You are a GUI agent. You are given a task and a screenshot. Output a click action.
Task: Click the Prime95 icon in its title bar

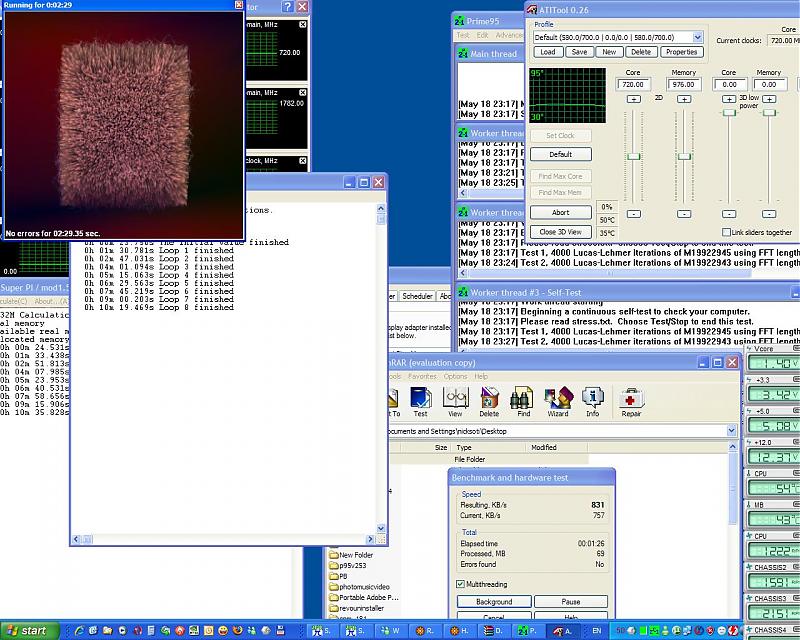459,21
